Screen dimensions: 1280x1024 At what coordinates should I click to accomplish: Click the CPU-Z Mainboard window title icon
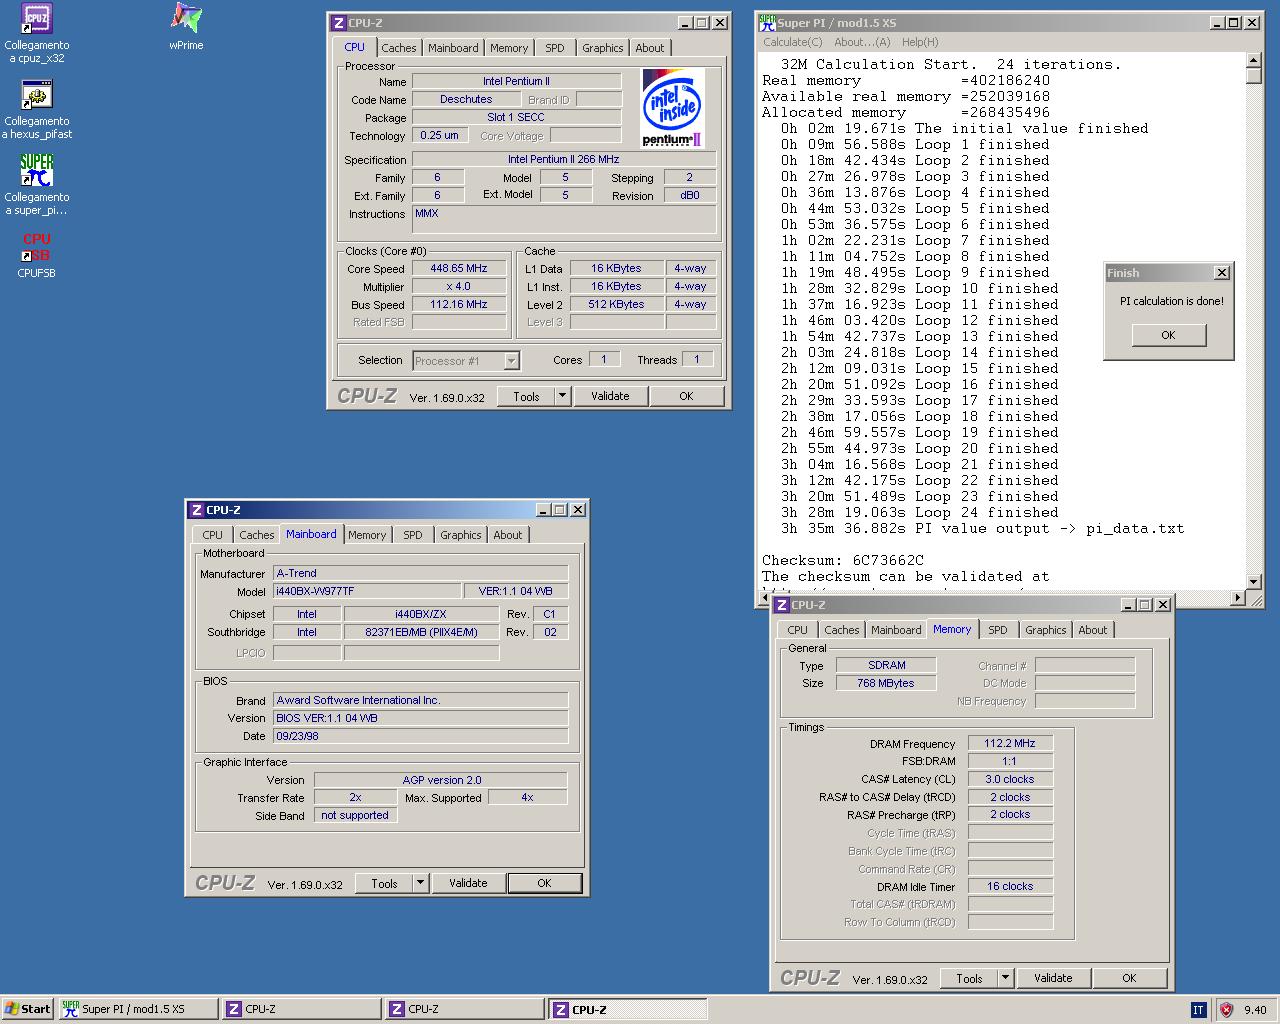point(197,510)
